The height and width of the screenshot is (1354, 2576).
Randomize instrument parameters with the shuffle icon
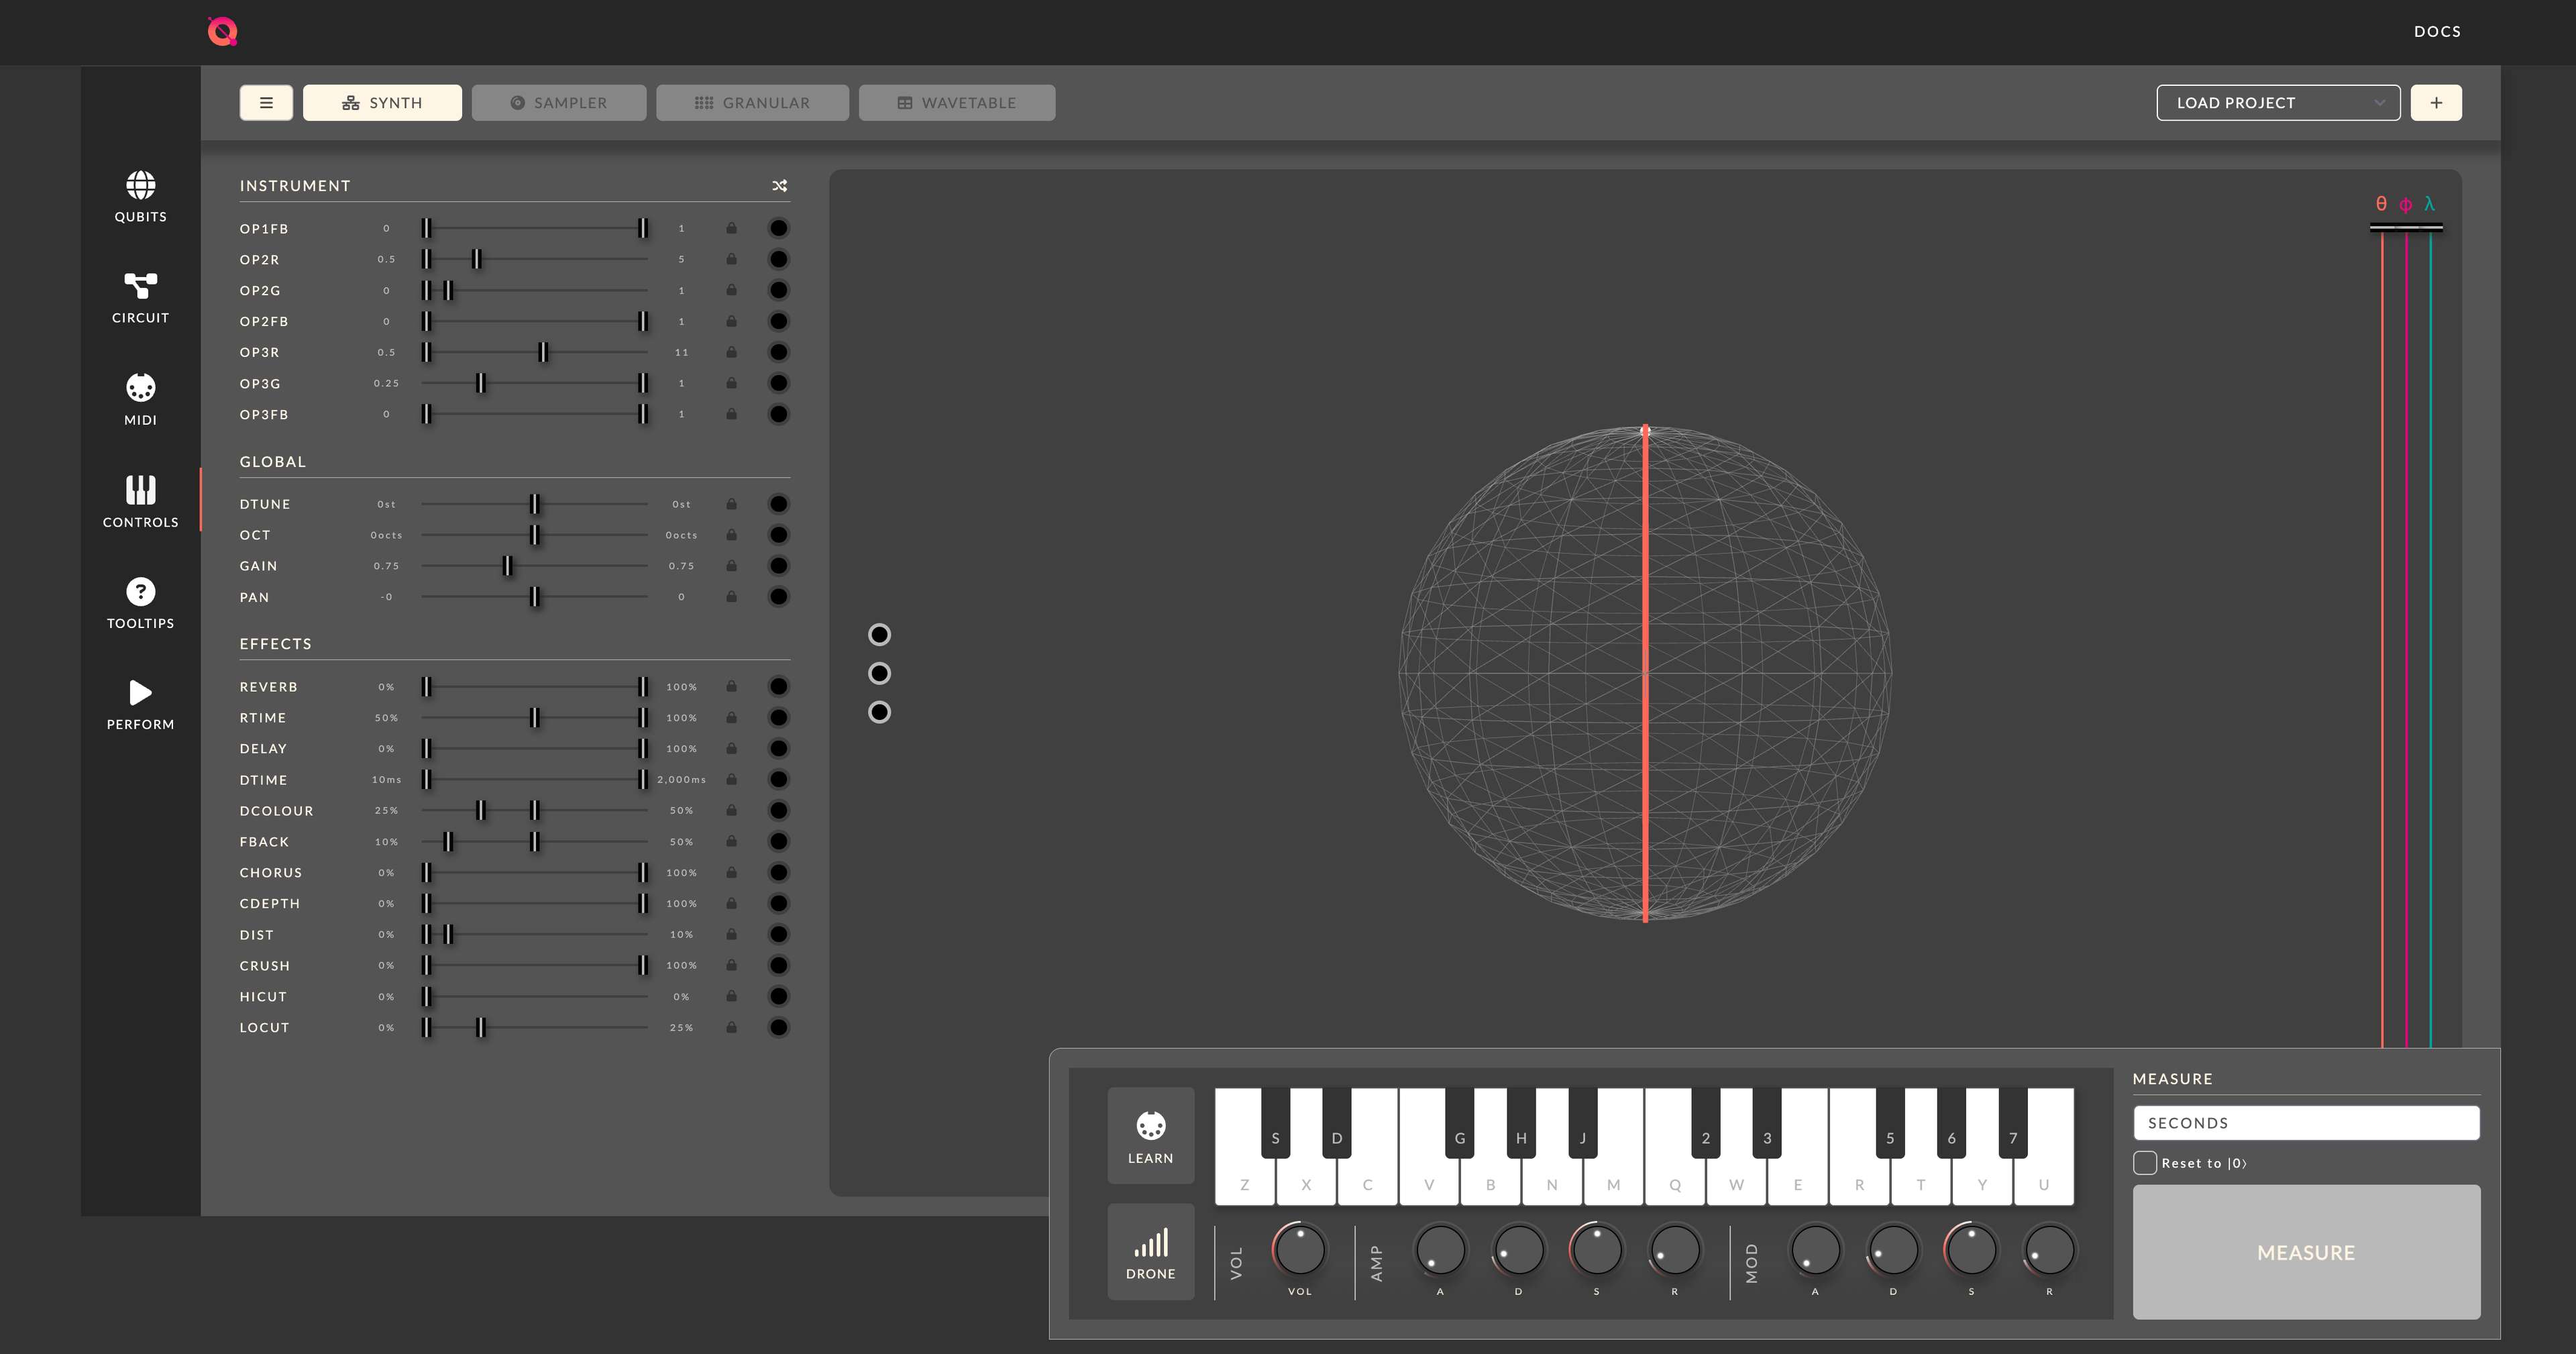coord(779,185)
